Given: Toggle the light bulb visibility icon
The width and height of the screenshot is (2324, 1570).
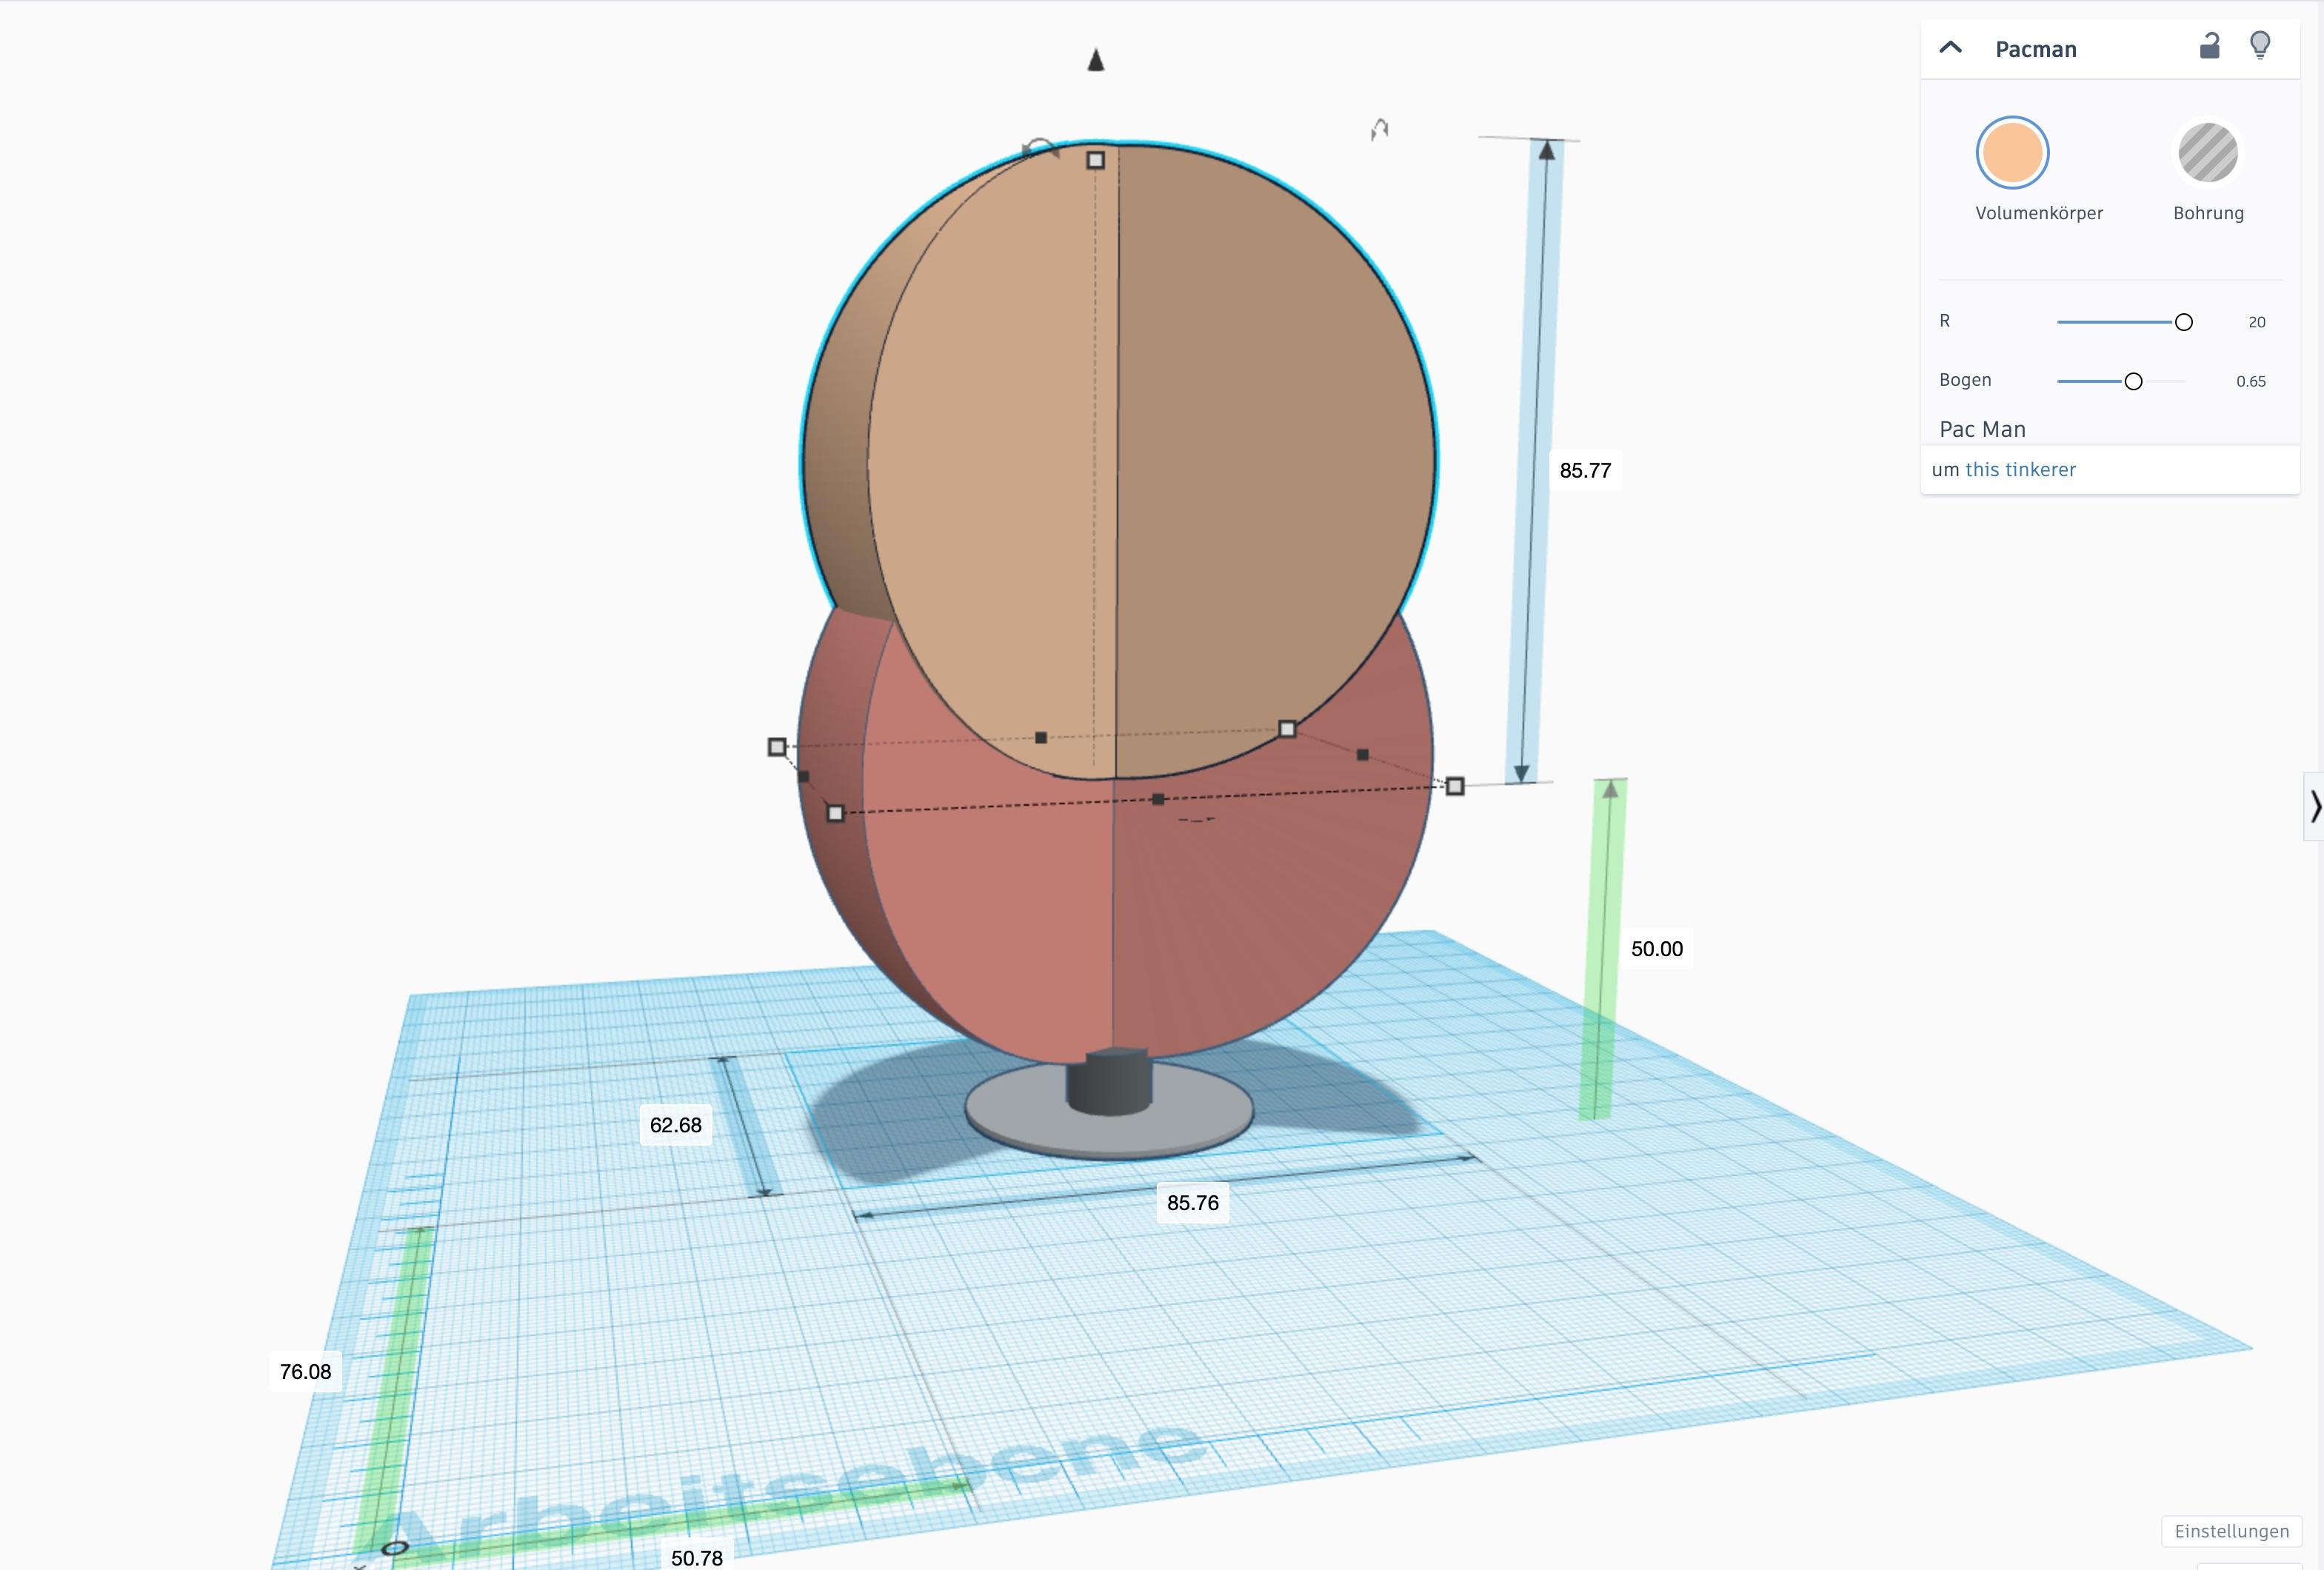Looking at the screenshot, I should click(x=2260, y=46).
